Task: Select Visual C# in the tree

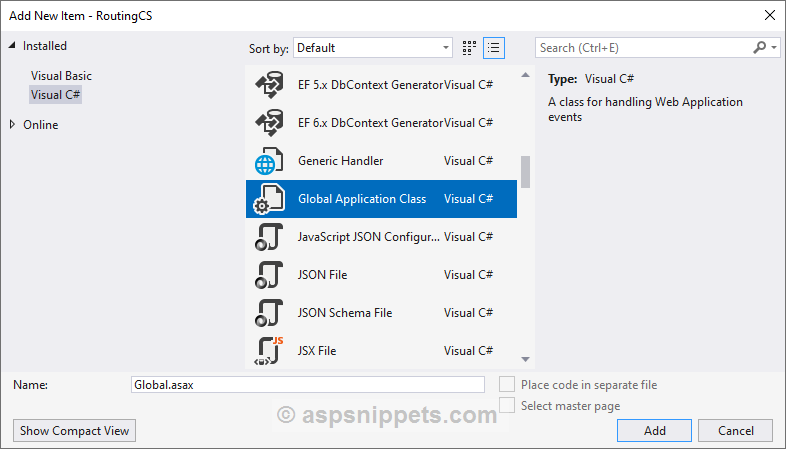Action: [x=55, y=95]
